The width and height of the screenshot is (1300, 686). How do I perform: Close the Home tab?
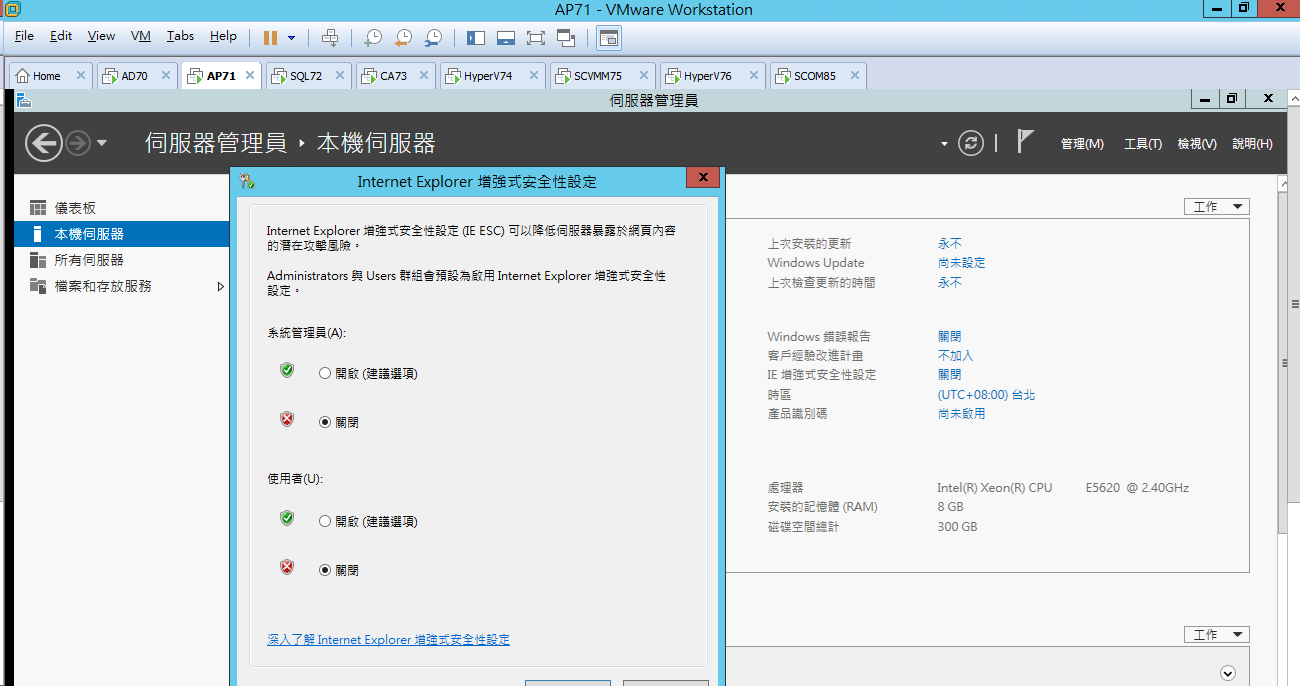click(80, 75)
